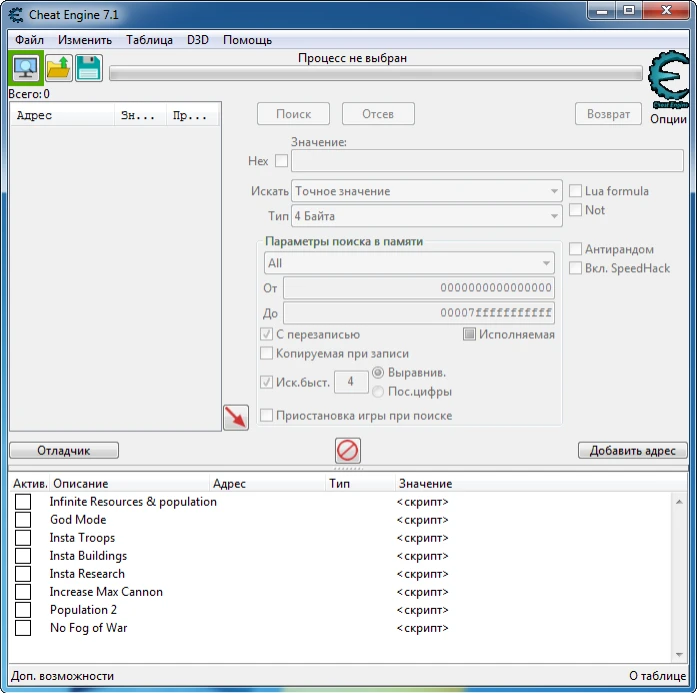Click the Адрес column header in results list
This screenshot has height=693, width=697.
pyautogui.click(x=62, y=116)
